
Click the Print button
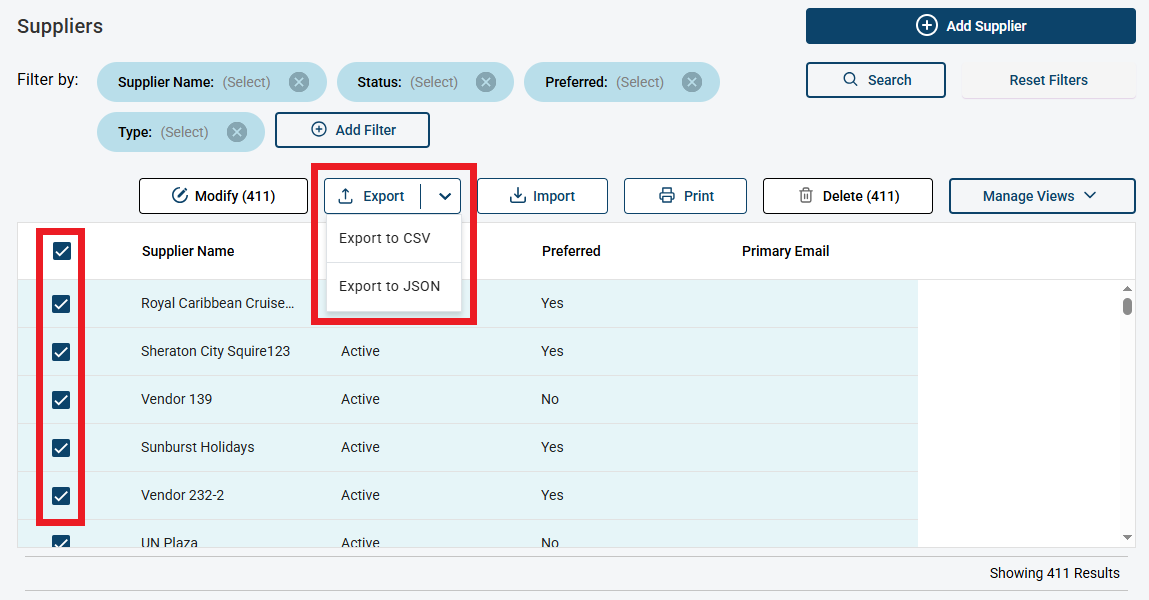pyautogui.click(x=685, y=196)
